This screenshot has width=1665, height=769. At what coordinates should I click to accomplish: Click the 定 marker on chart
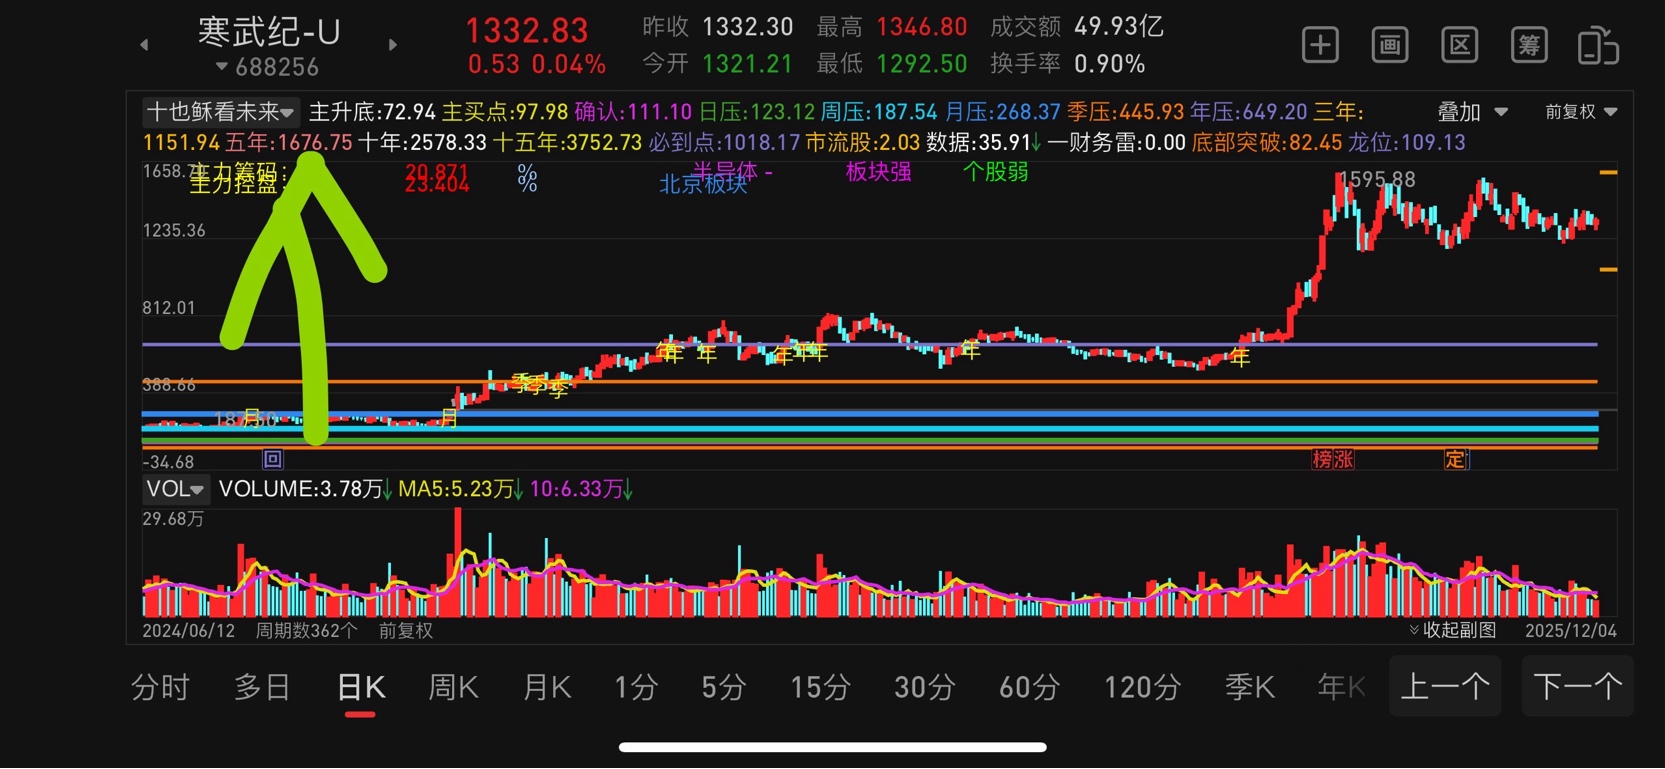pos(1455,459)
